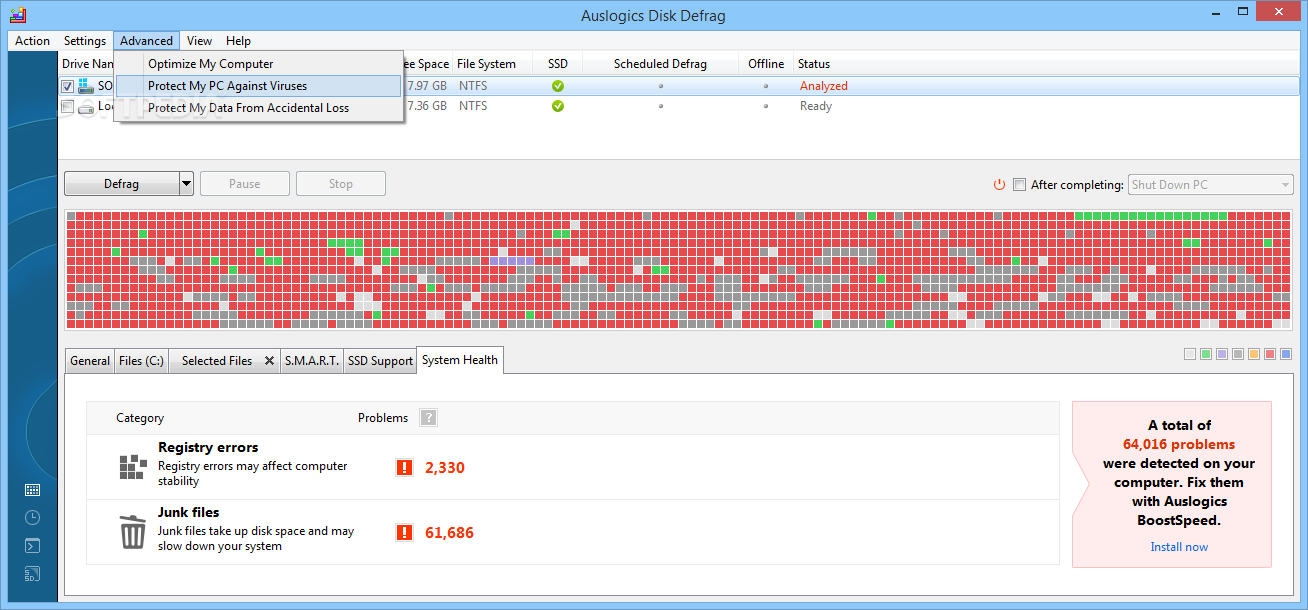Click the green legend swatch
The image size is (1308, 610).
pos(1206,354)
